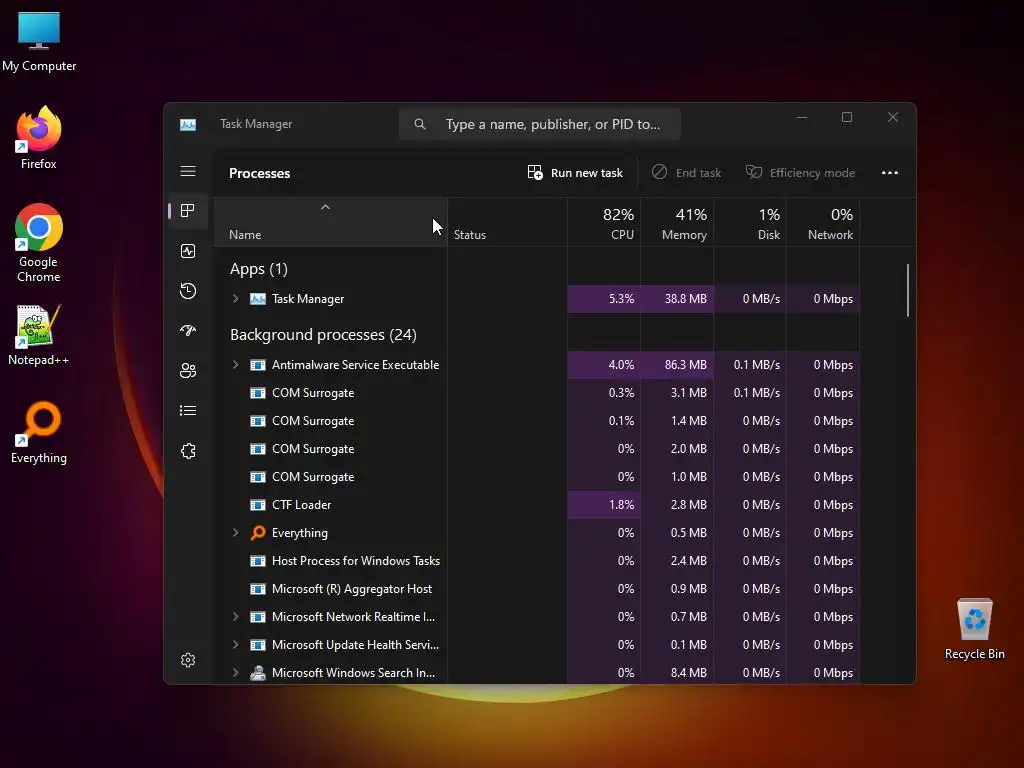Click Run new task button

pos(575,173)
